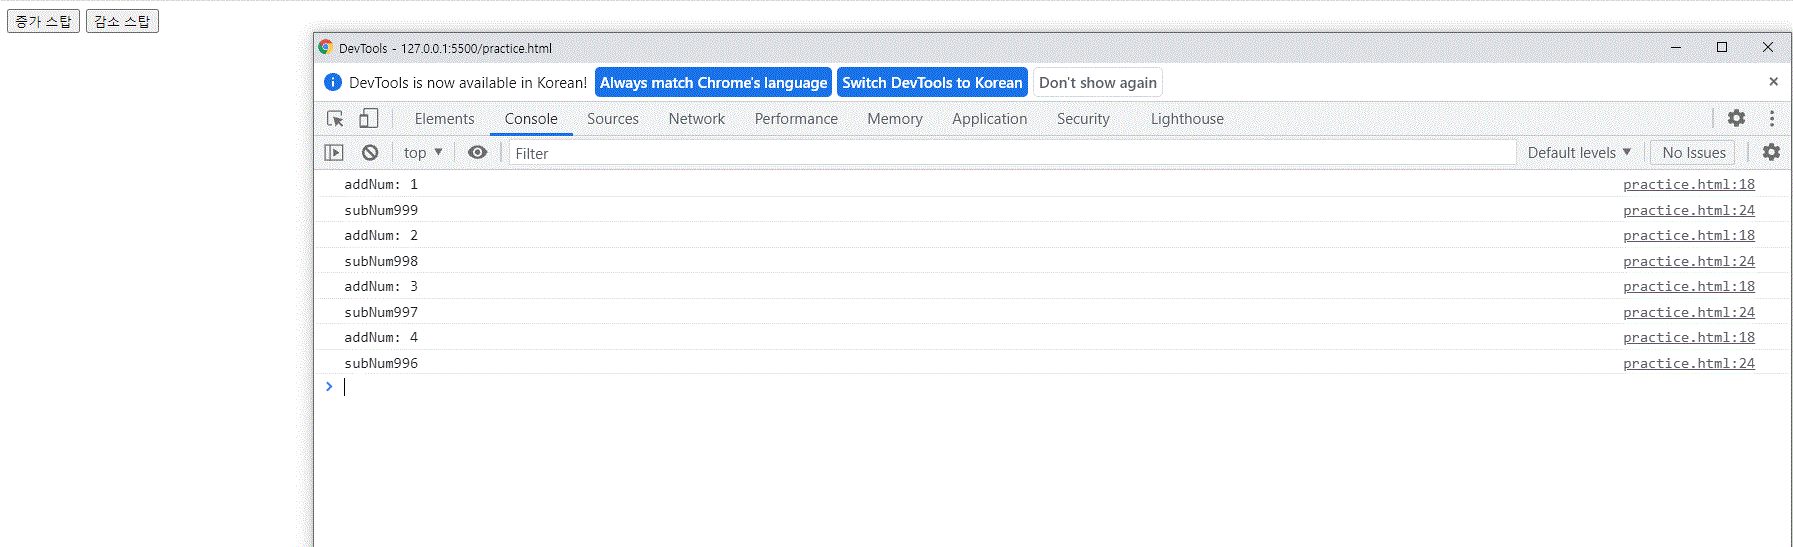Open practice.html:18 link for addNum: 1
This screenshot has width=1793, height=547.
pos(1689,184)
